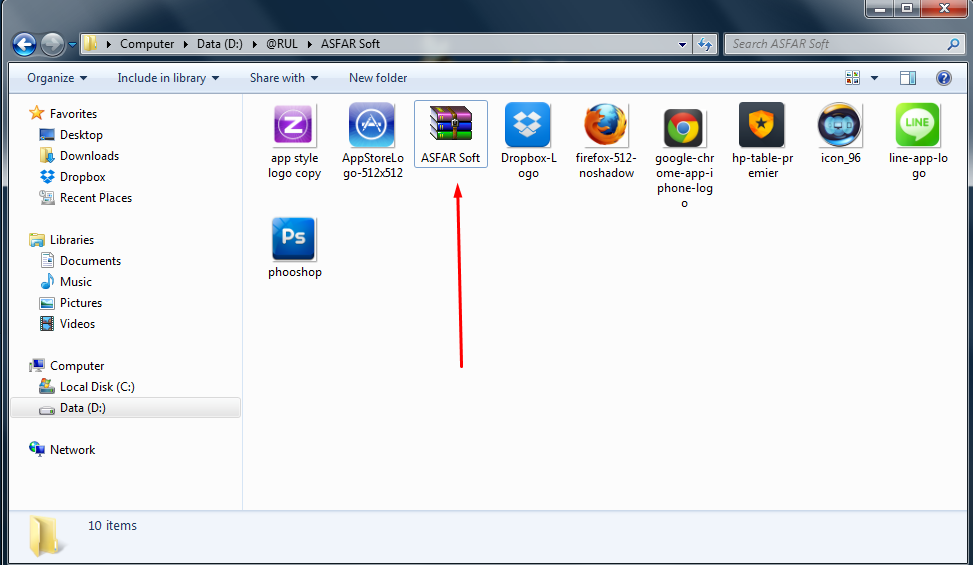
Task: Open the Share with menu
Action: (284, 78)
